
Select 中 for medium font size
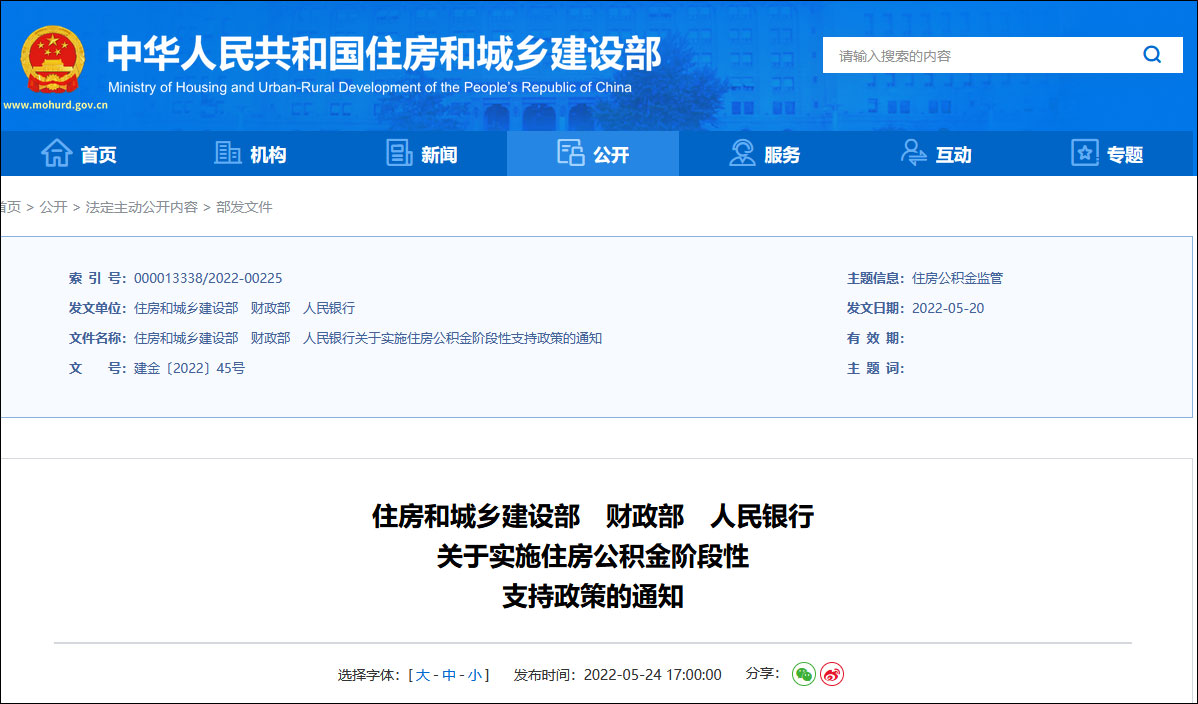click(448, 674)
